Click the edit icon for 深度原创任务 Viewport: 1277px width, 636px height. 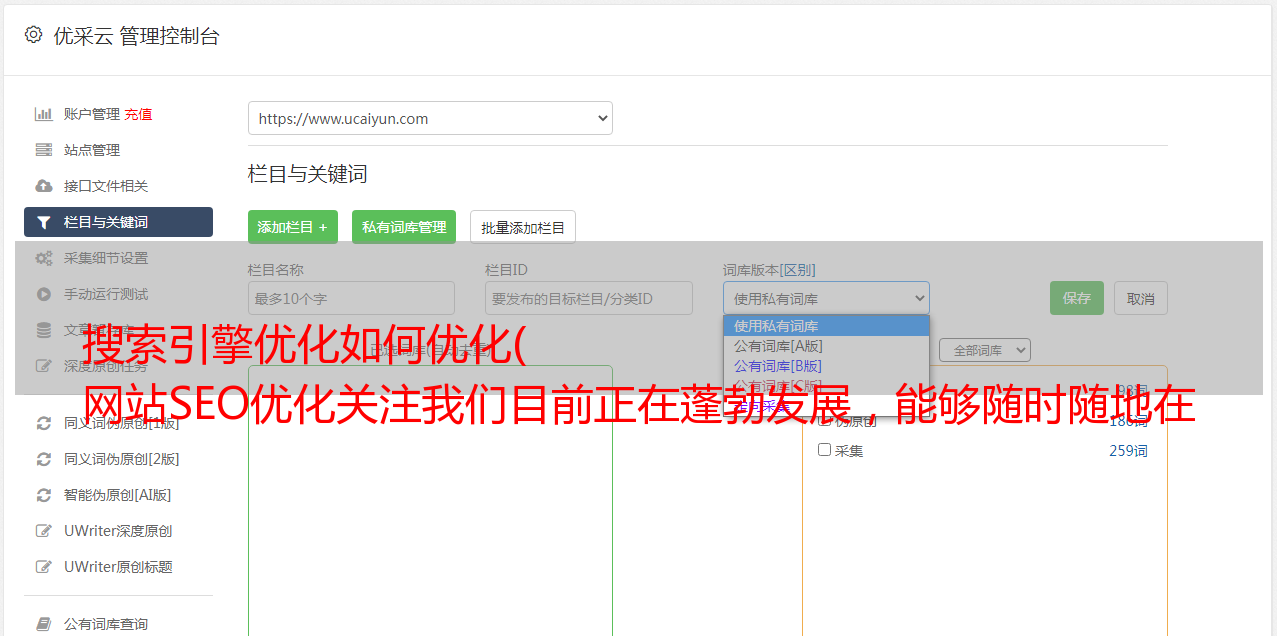click(44, 366)
